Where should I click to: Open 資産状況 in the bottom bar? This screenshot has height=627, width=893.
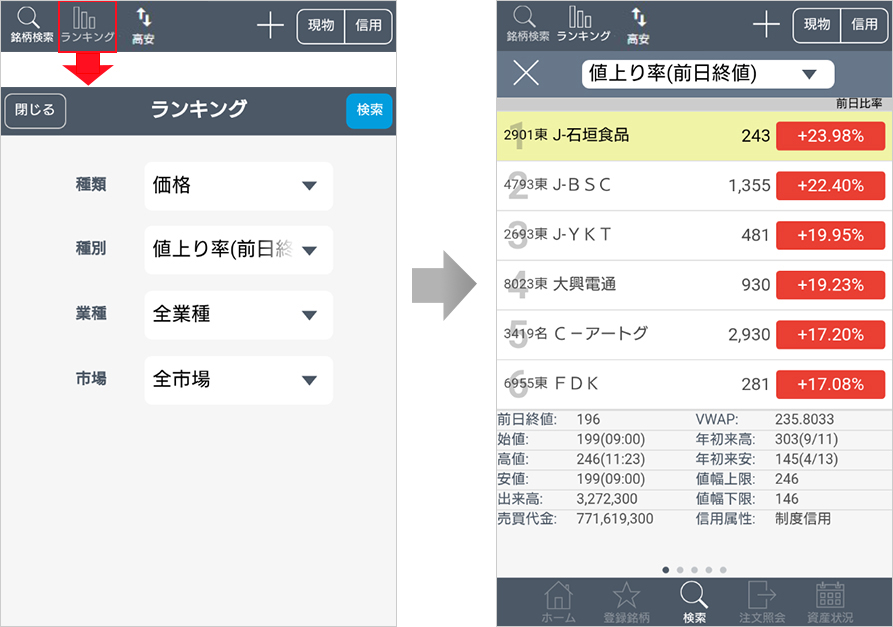pyautogui.click(x=829, y=601)
